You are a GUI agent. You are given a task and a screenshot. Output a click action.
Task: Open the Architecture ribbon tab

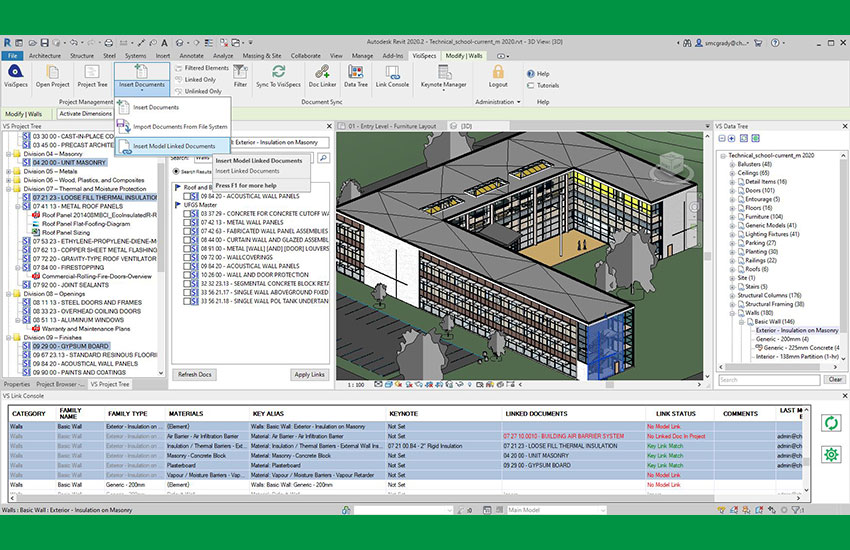(x=44, y=56)
